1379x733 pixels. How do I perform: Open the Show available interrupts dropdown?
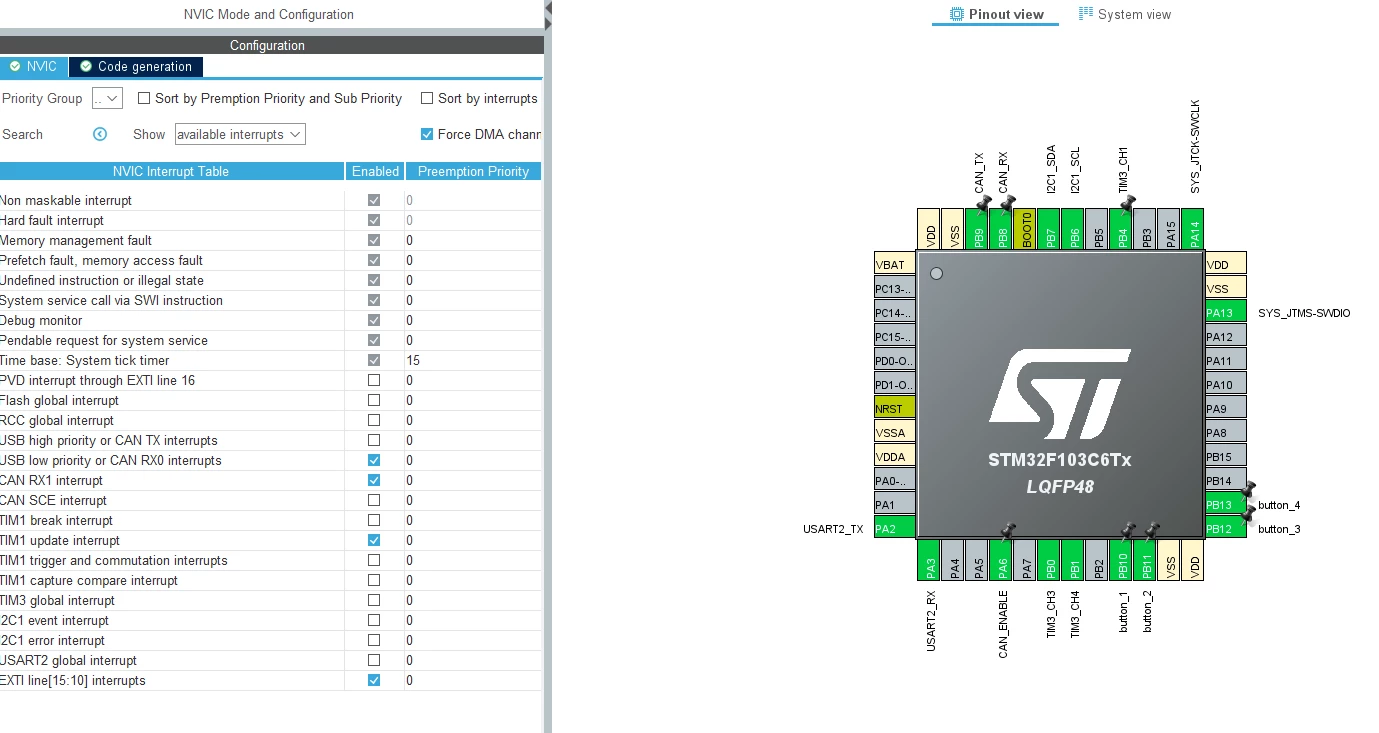(x=240, y=134)
